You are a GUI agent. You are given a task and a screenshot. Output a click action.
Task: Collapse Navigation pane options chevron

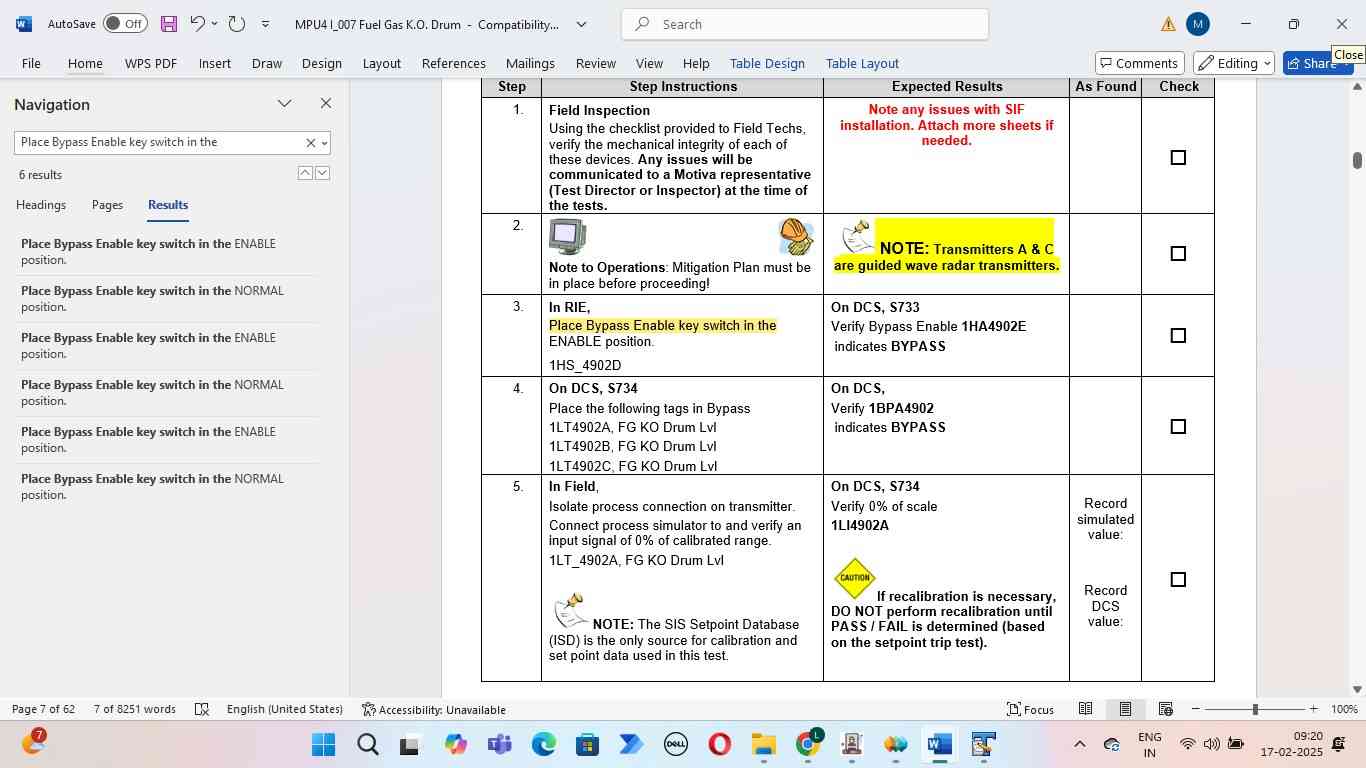[285, 103]
